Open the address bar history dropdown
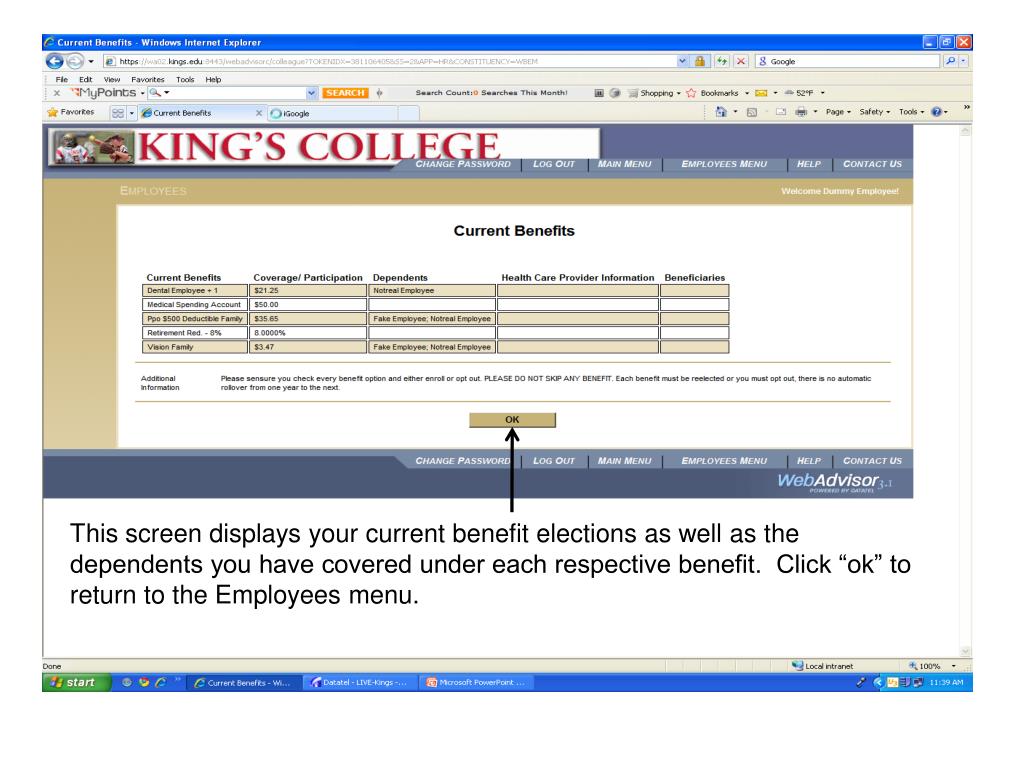The image size is (1024, 768). (682, 61)
